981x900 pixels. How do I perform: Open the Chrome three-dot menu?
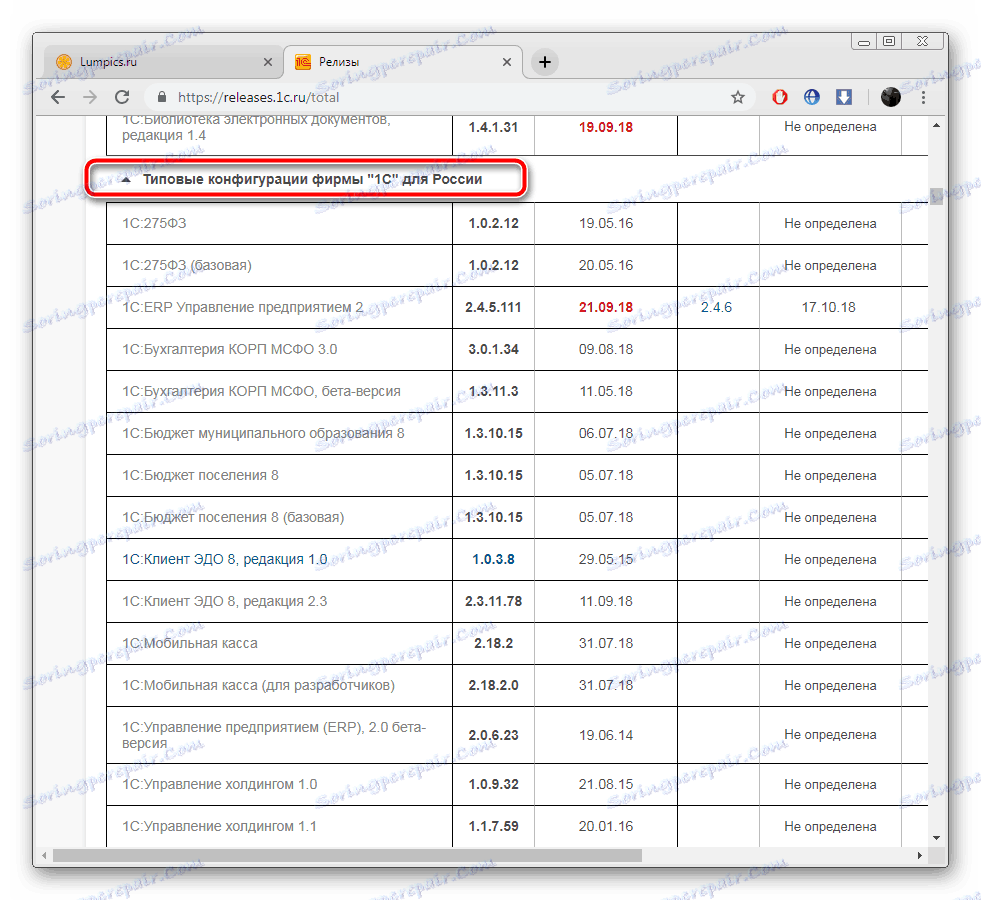click(x=923, y=98)
